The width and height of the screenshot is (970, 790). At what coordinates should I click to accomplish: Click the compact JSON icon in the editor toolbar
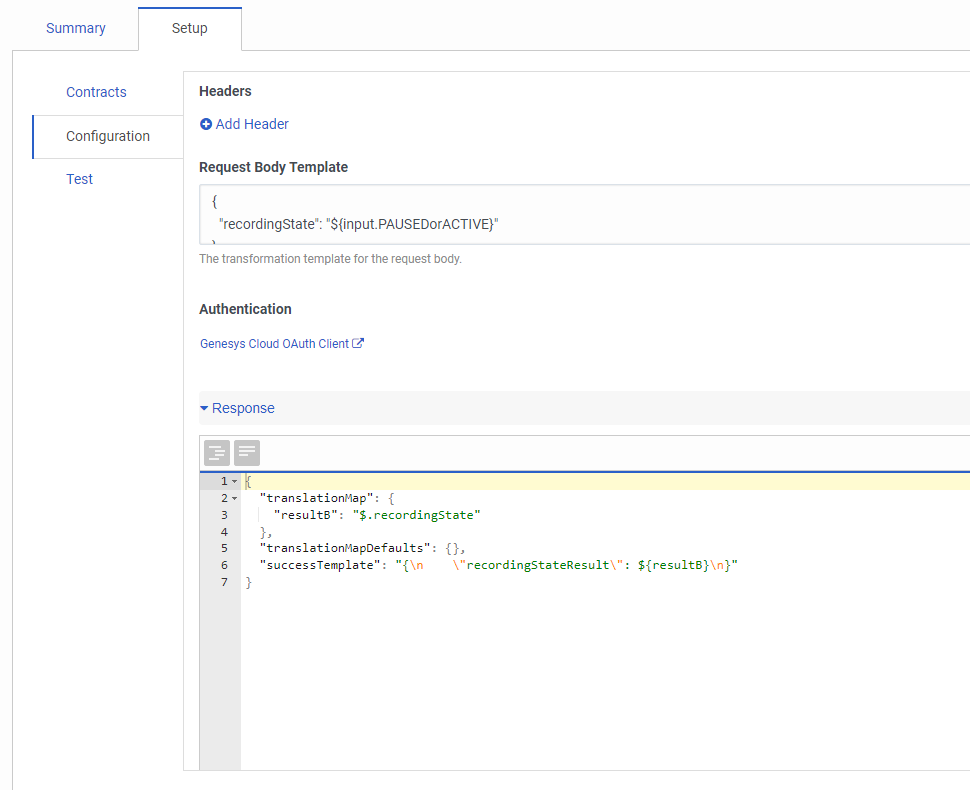coord(247,453)
